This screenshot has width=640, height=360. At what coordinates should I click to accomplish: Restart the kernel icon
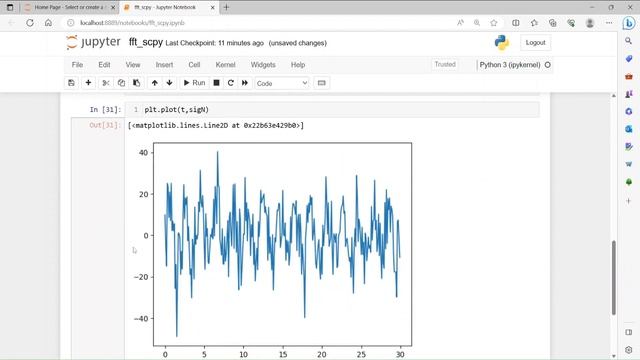[231, 83]
